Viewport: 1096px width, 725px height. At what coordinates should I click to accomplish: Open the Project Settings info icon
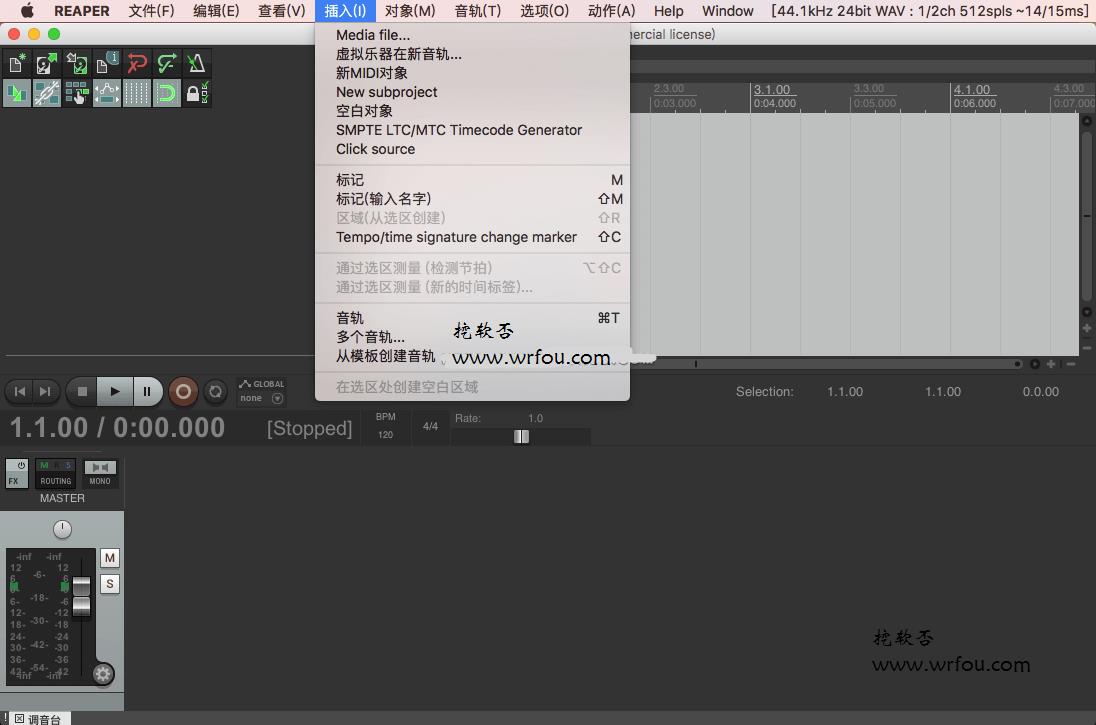coord(107,64)
